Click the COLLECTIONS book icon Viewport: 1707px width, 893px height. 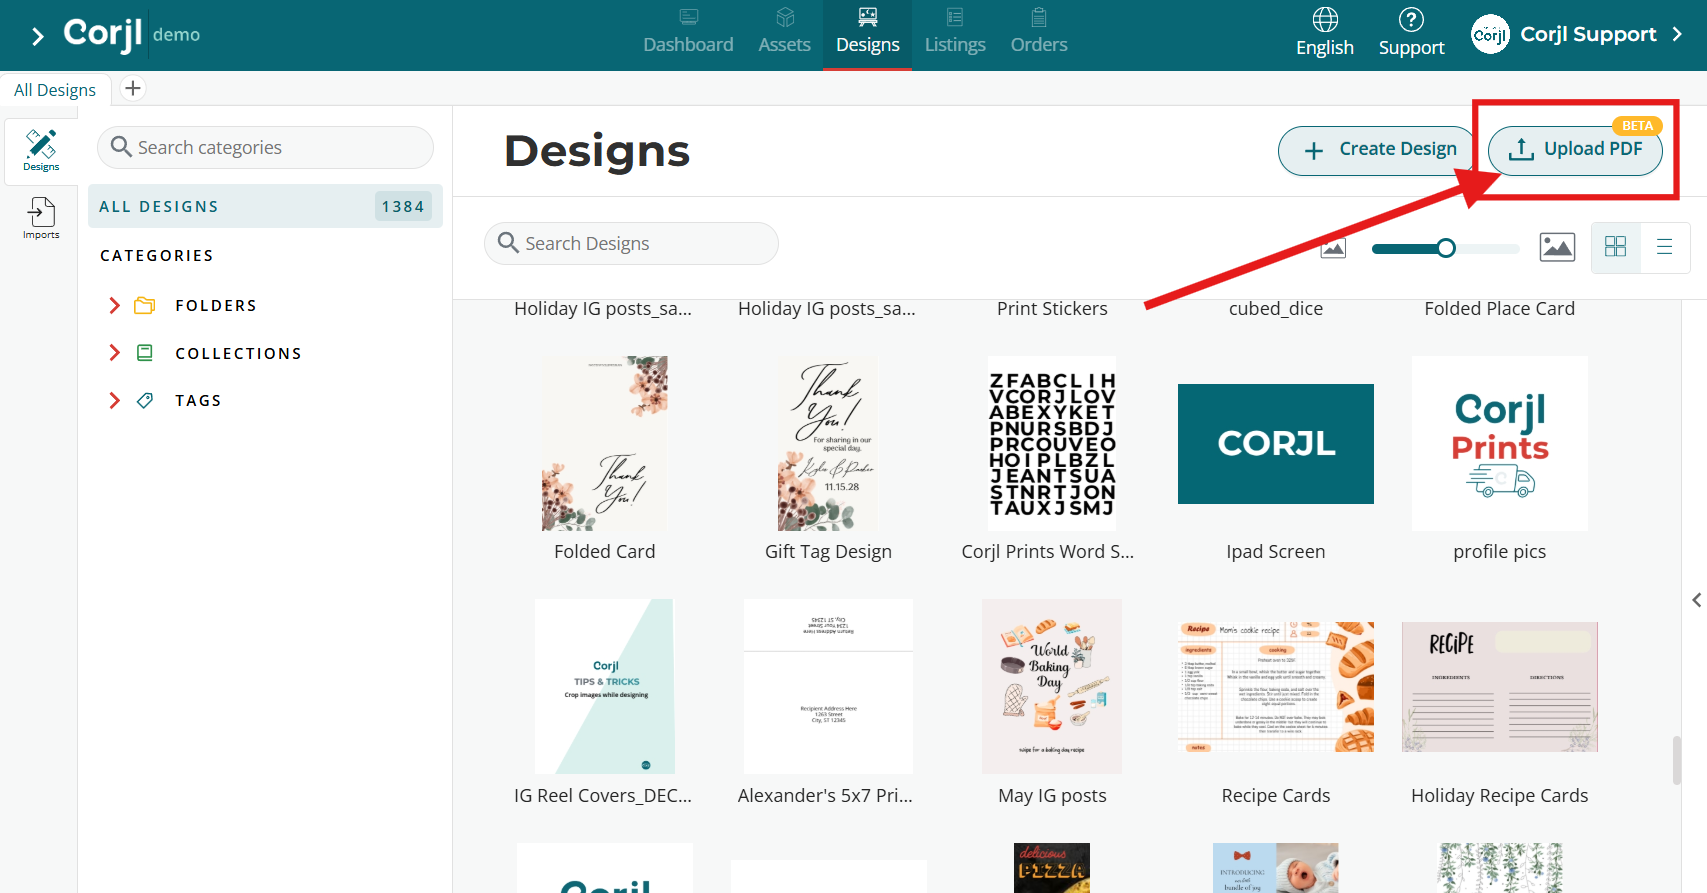click(x=145, y=353)
